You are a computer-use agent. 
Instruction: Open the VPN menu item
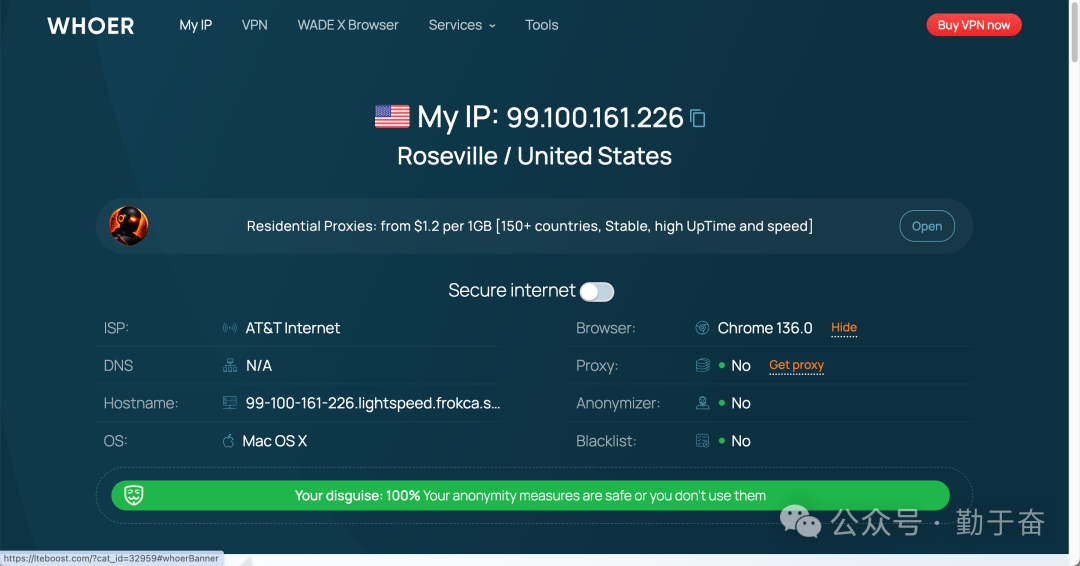pos(254,25)
